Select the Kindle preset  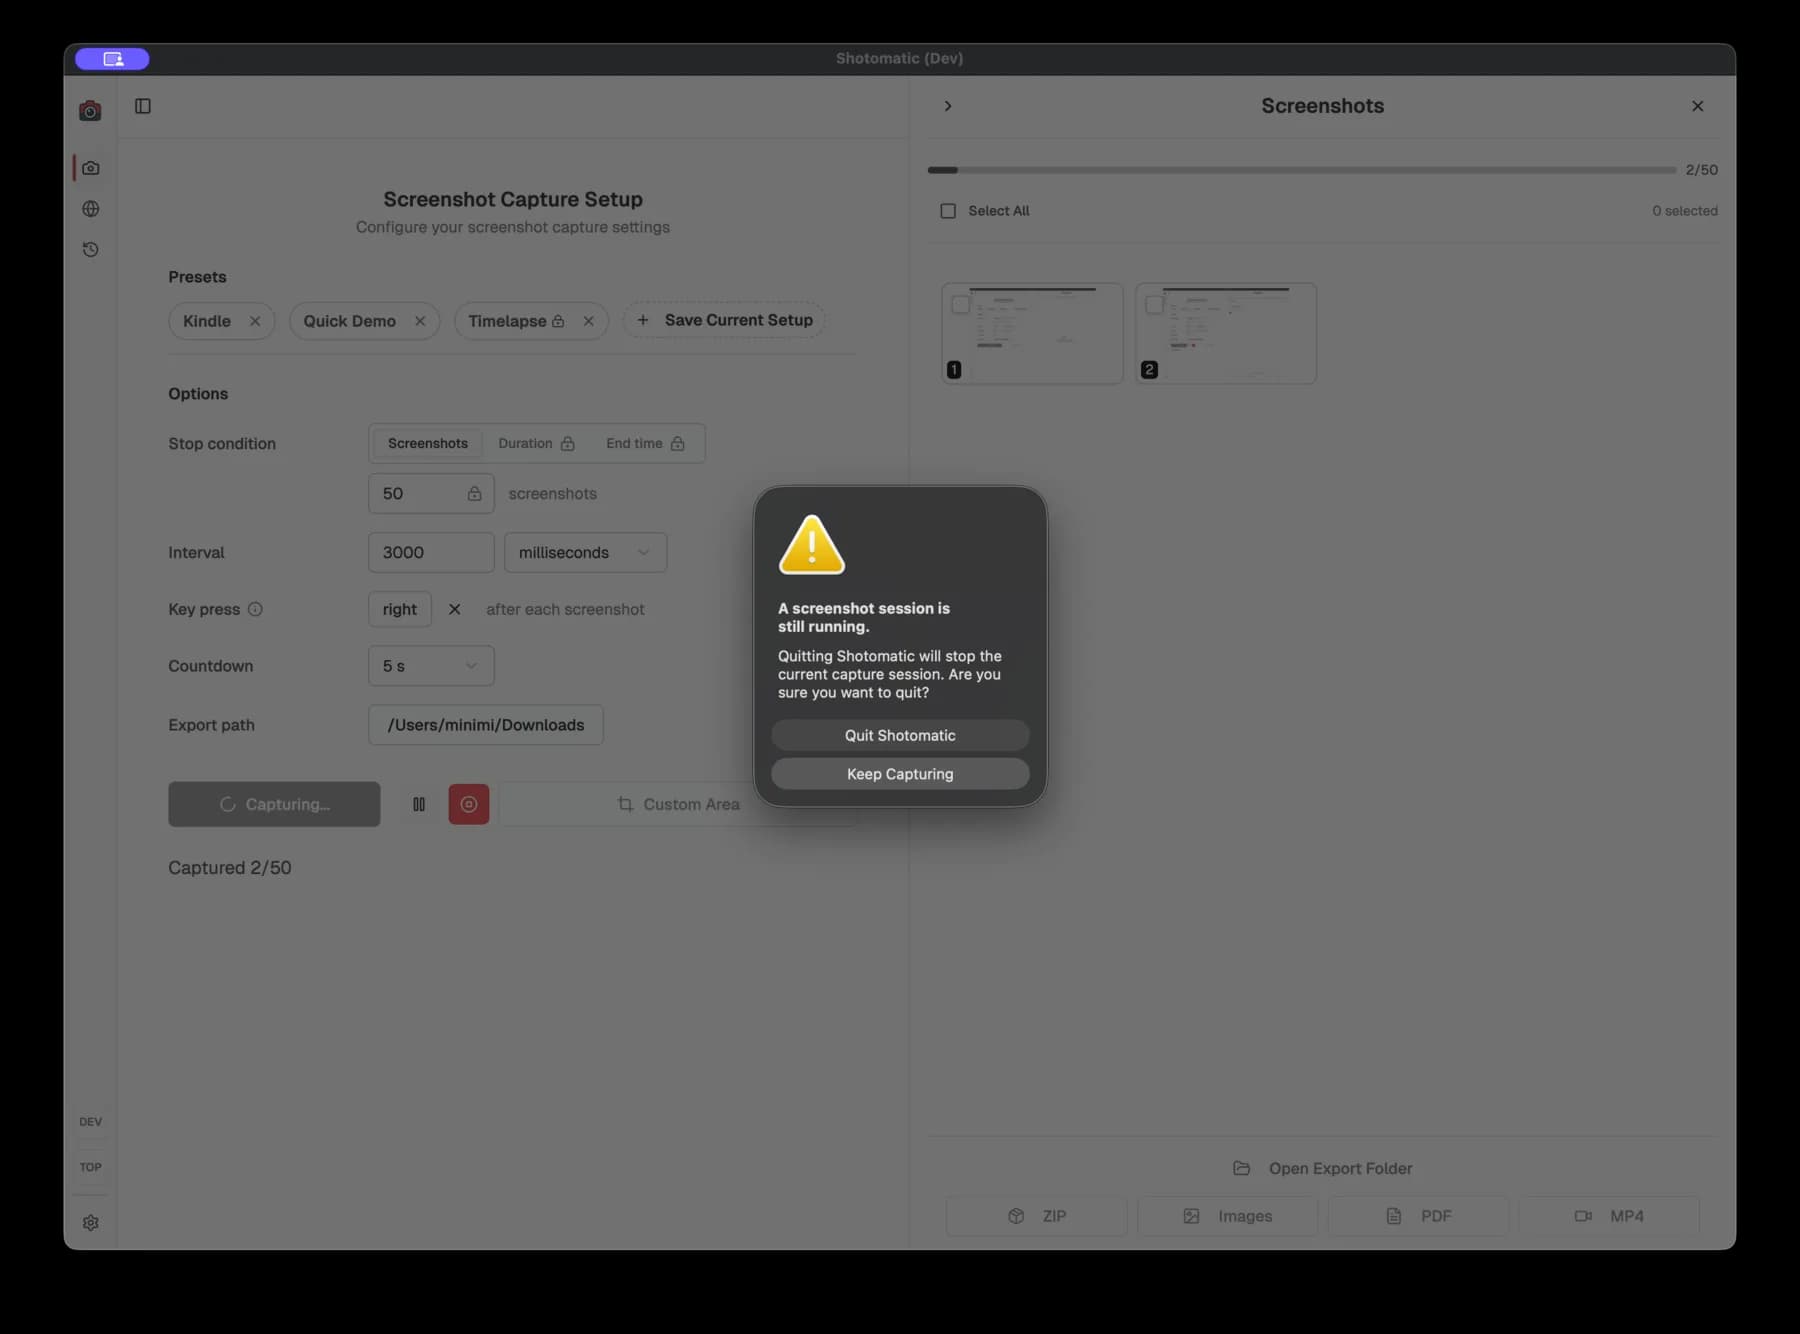tap(207, 321)
